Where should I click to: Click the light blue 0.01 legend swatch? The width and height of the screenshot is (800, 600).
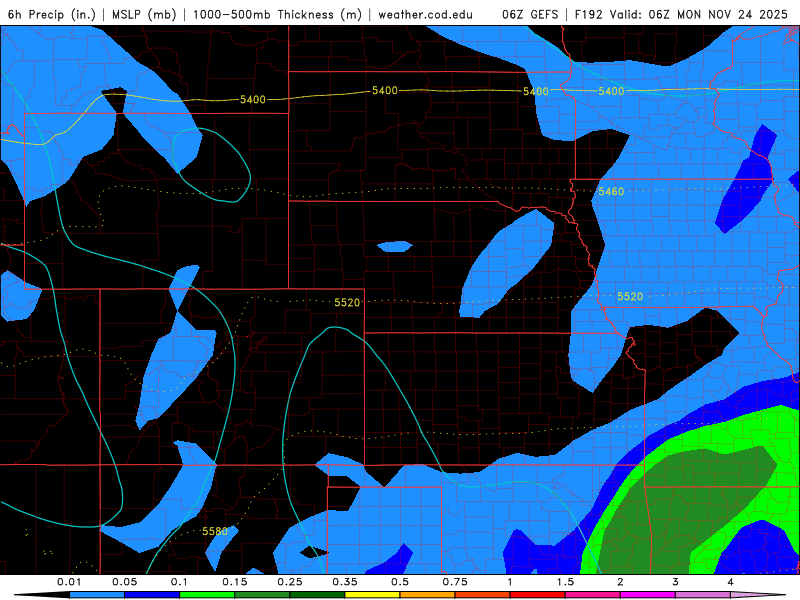pos(97,595)
